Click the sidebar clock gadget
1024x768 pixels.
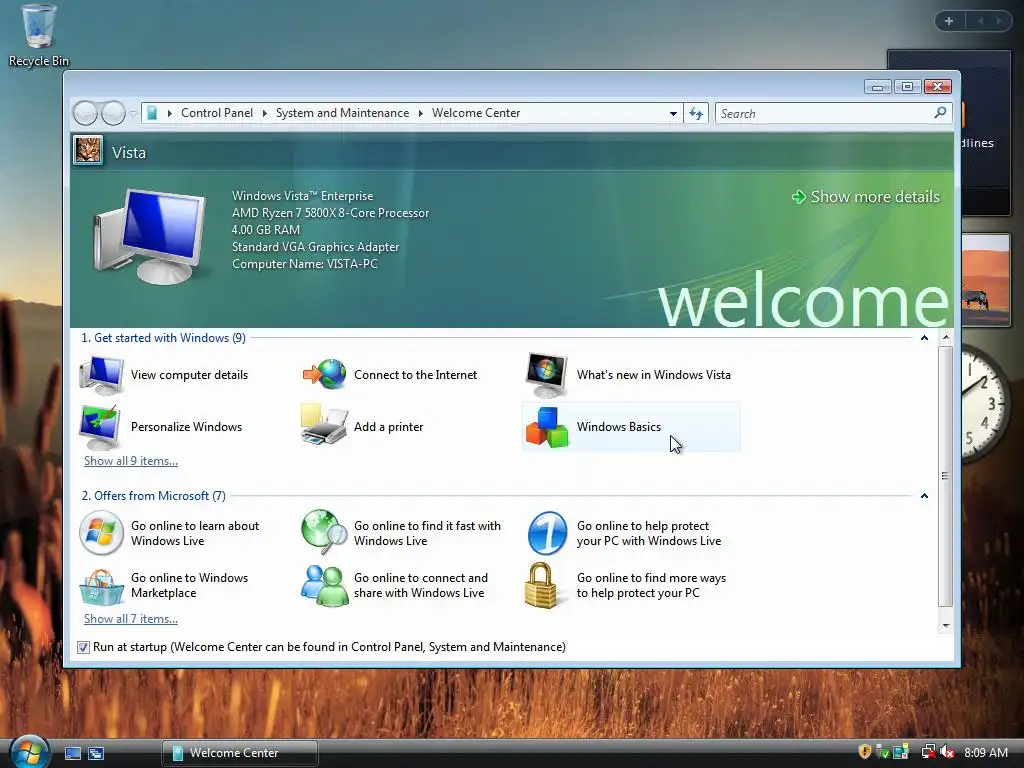[984, 404]
